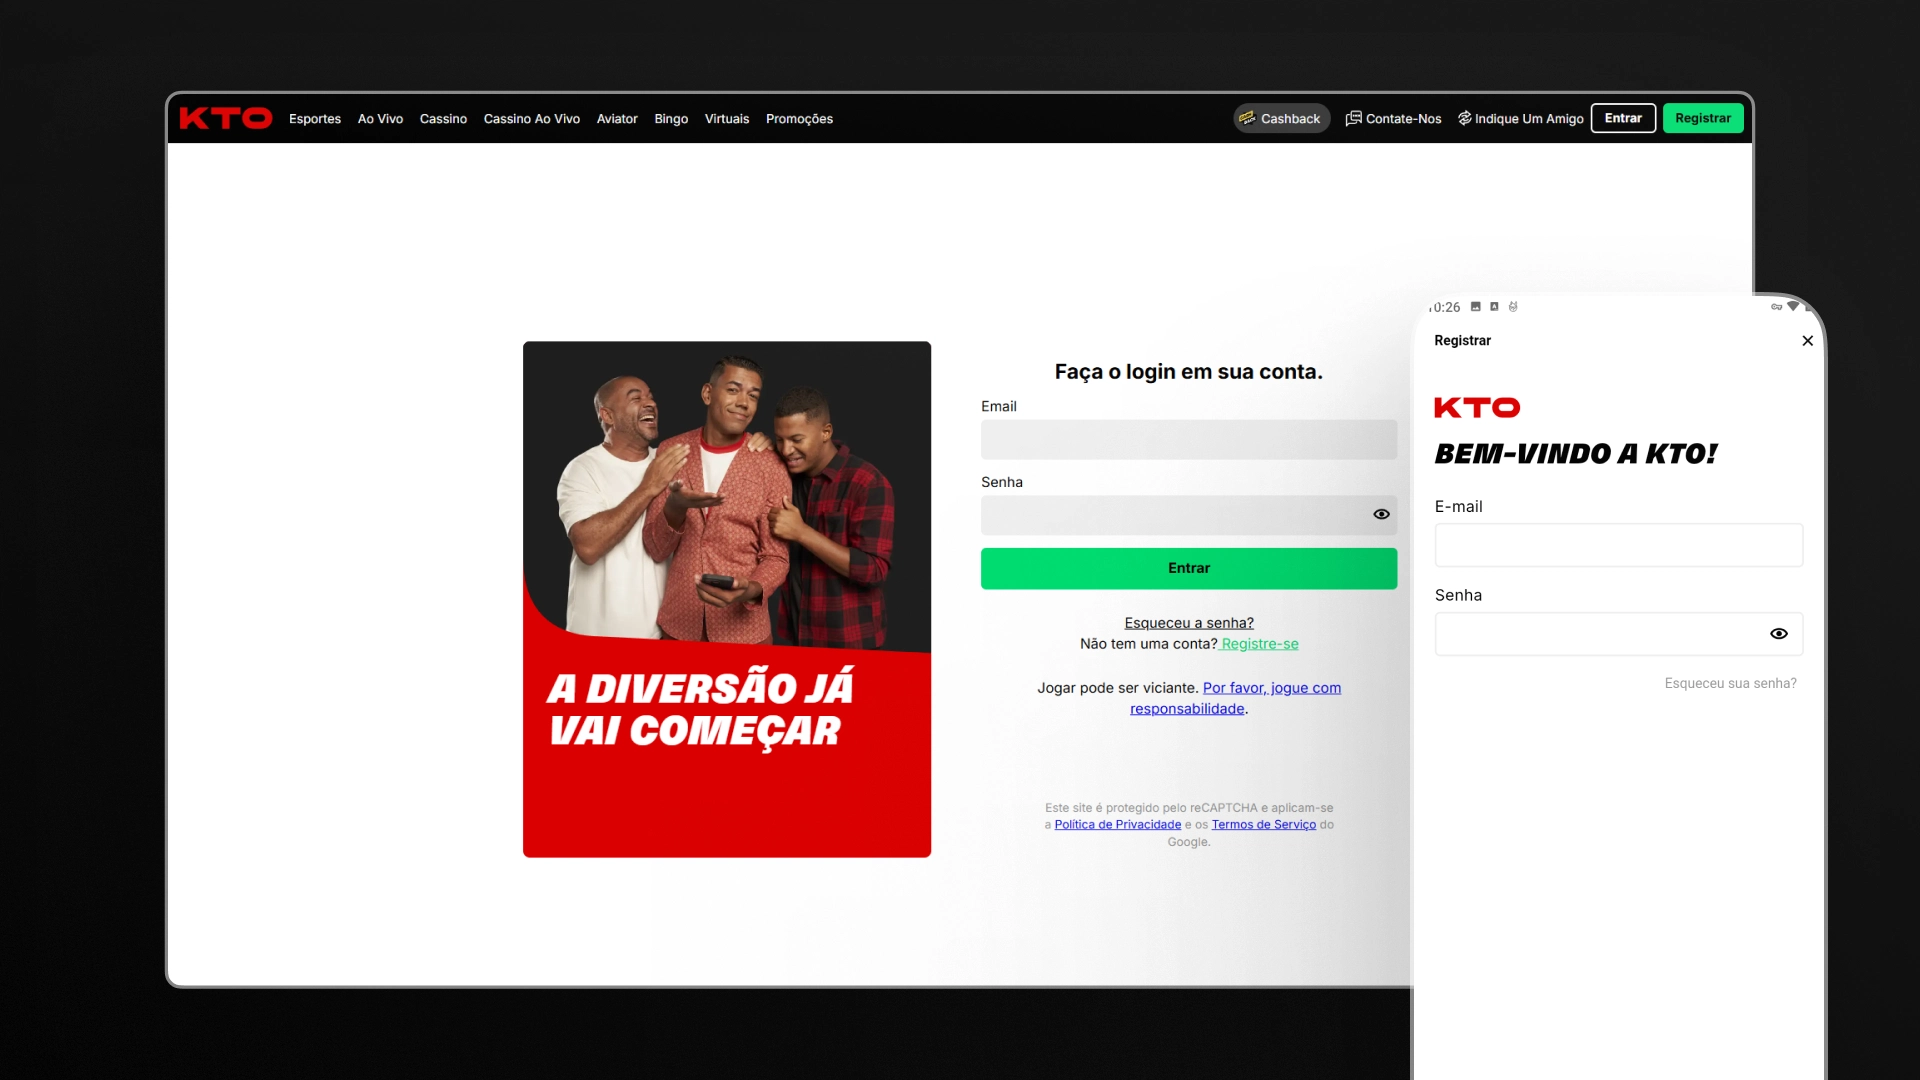Click Registre-se to create an account
This screenshot has width=1920, height=1080.
tap(1259, 644)
